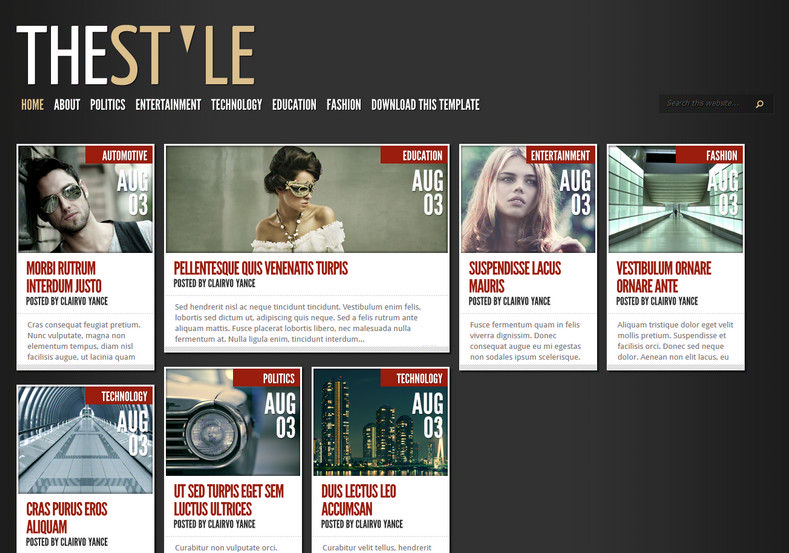Open the Education navigation item
Screen dimensions: 789x553
294,105
